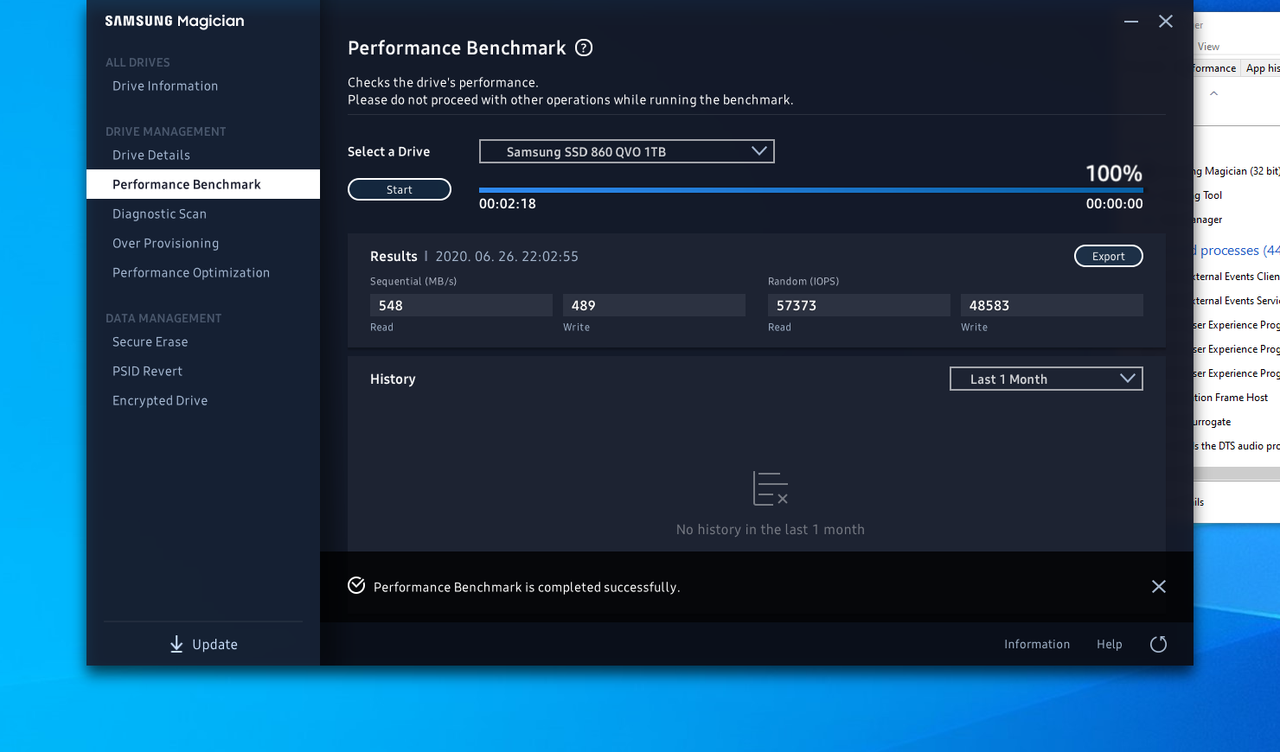Click the empty history list icon
The image size is (1280, 752).
coord(770,488)
